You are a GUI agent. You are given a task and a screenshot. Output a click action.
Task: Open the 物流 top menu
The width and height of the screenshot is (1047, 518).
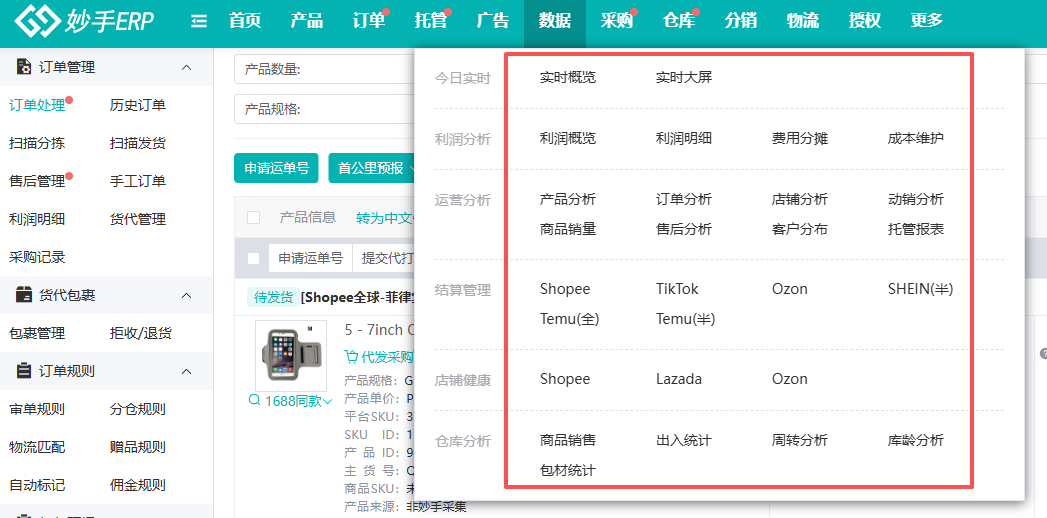pyautogui.click(x=803, y=21)
